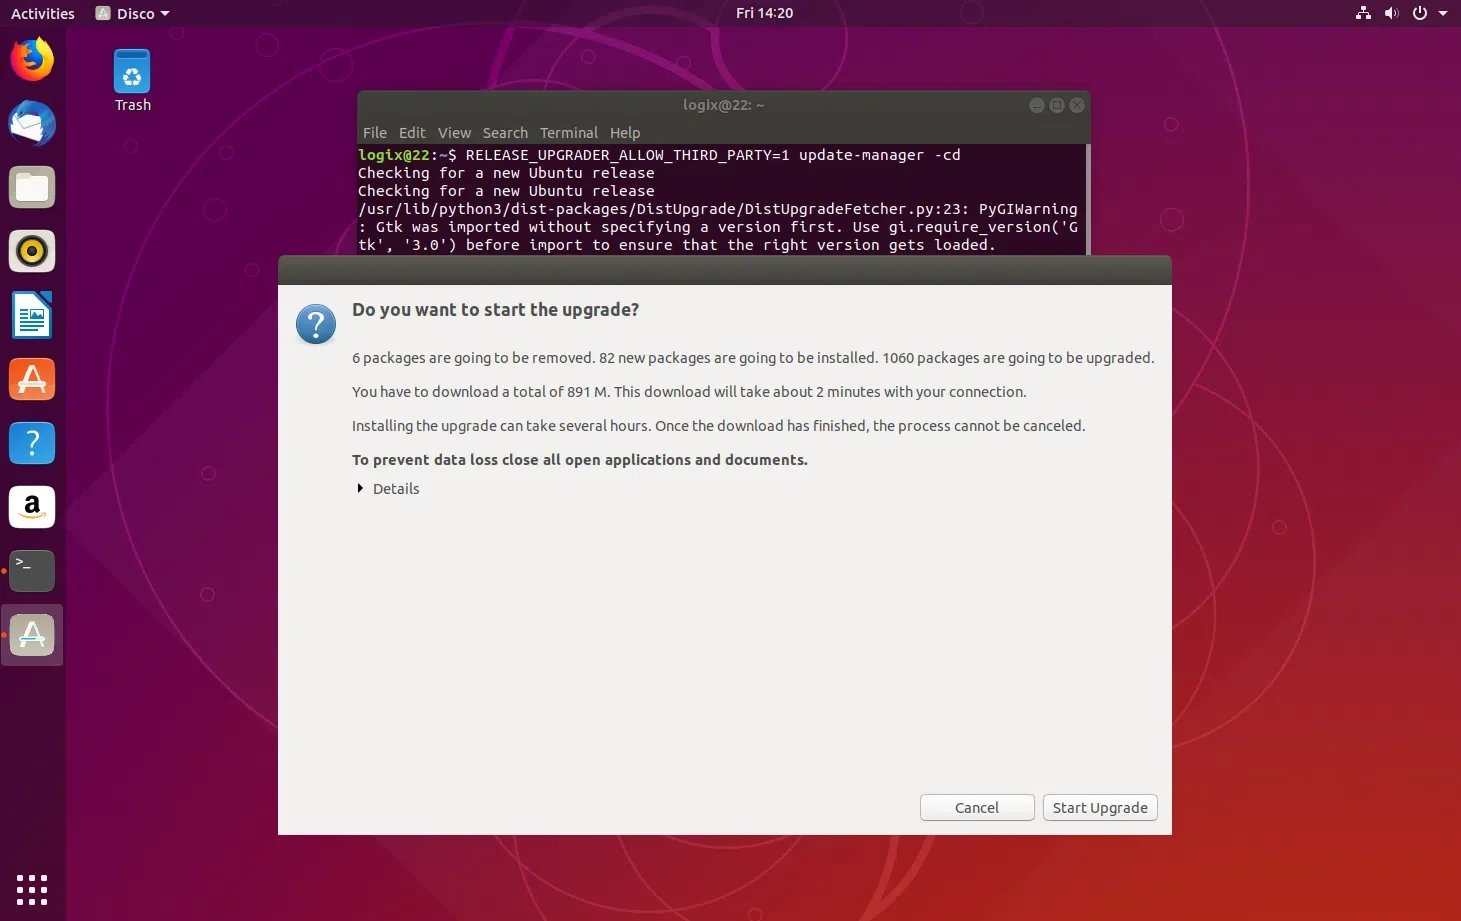This screenshot has height=921, width=1461.
Task: Switch to the running Software Updater
Action: pyautogui.click(x=32, y=634)
